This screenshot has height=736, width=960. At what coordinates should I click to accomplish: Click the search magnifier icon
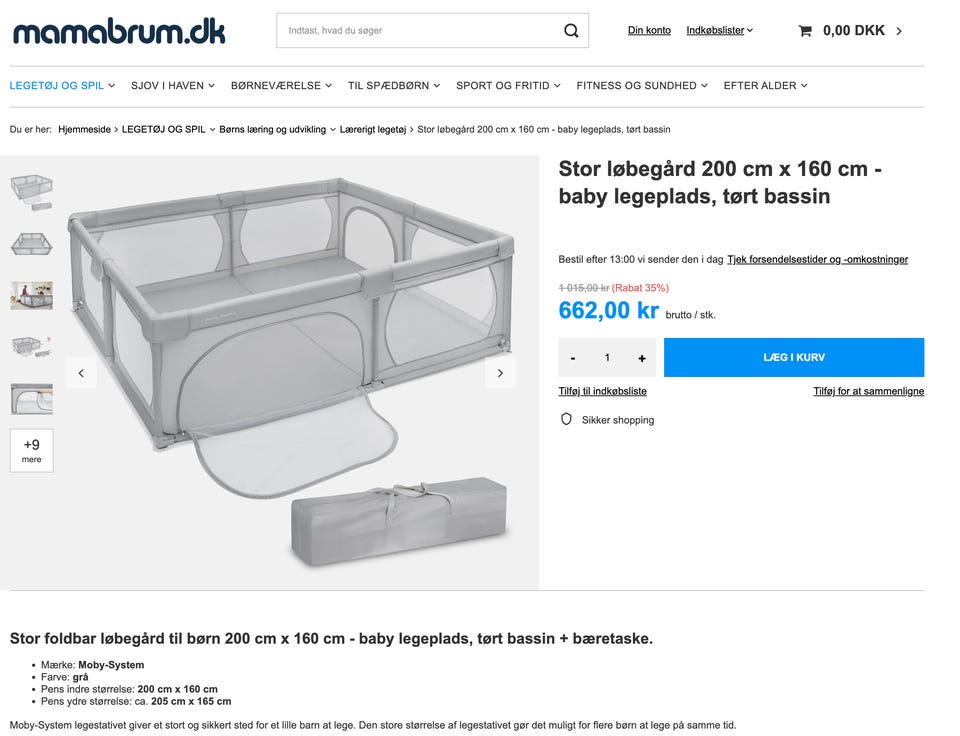coord(571,31)
